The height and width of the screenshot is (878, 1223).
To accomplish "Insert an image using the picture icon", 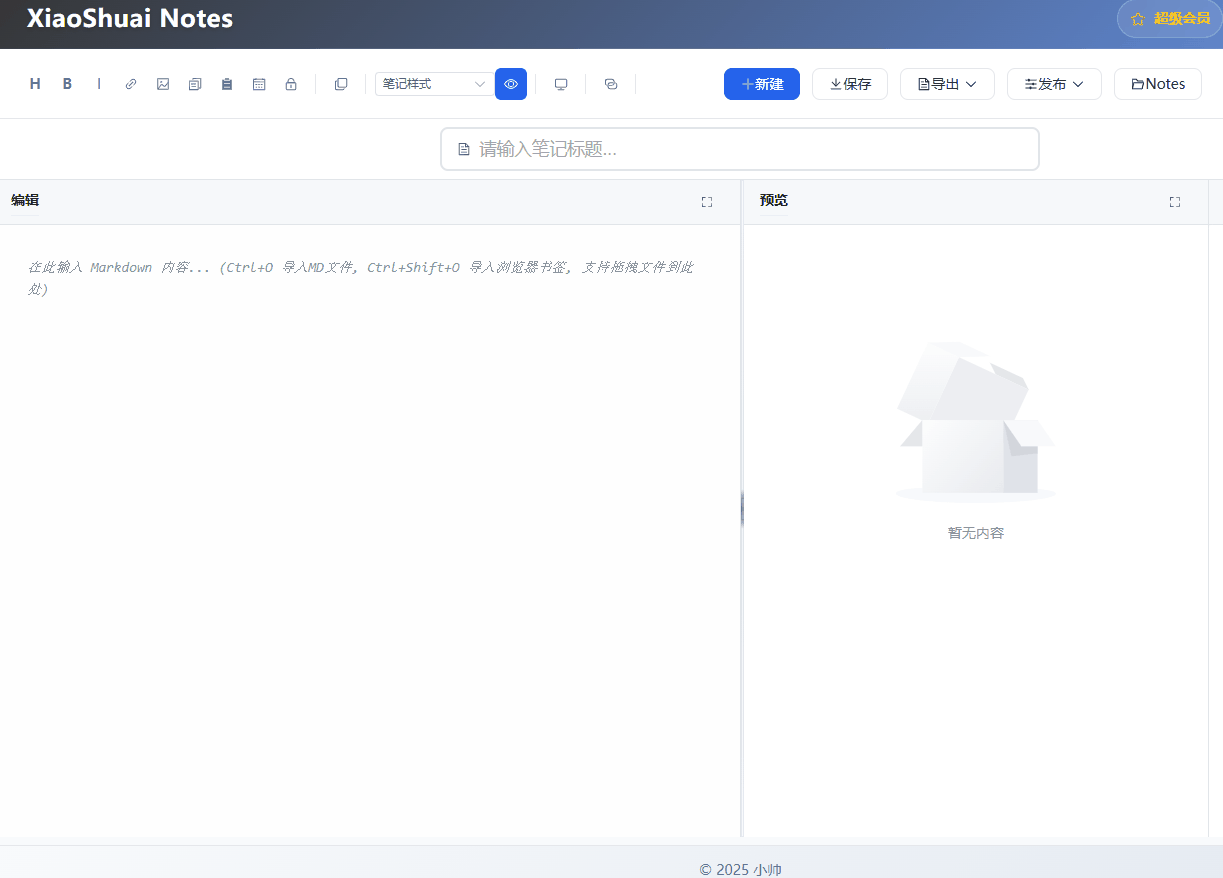I will (163, 84).
